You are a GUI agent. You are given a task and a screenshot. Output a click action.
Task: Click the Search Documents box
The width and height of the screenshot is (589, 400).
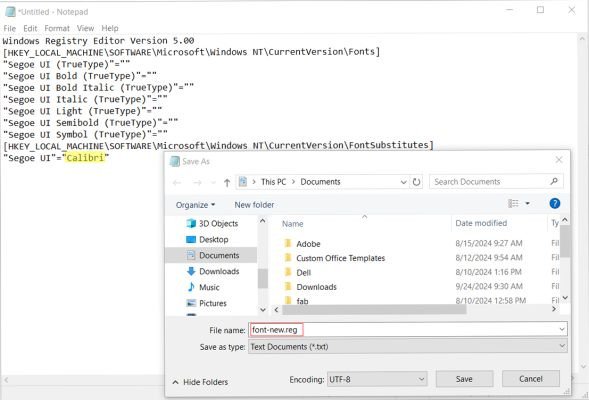[496, 182]
